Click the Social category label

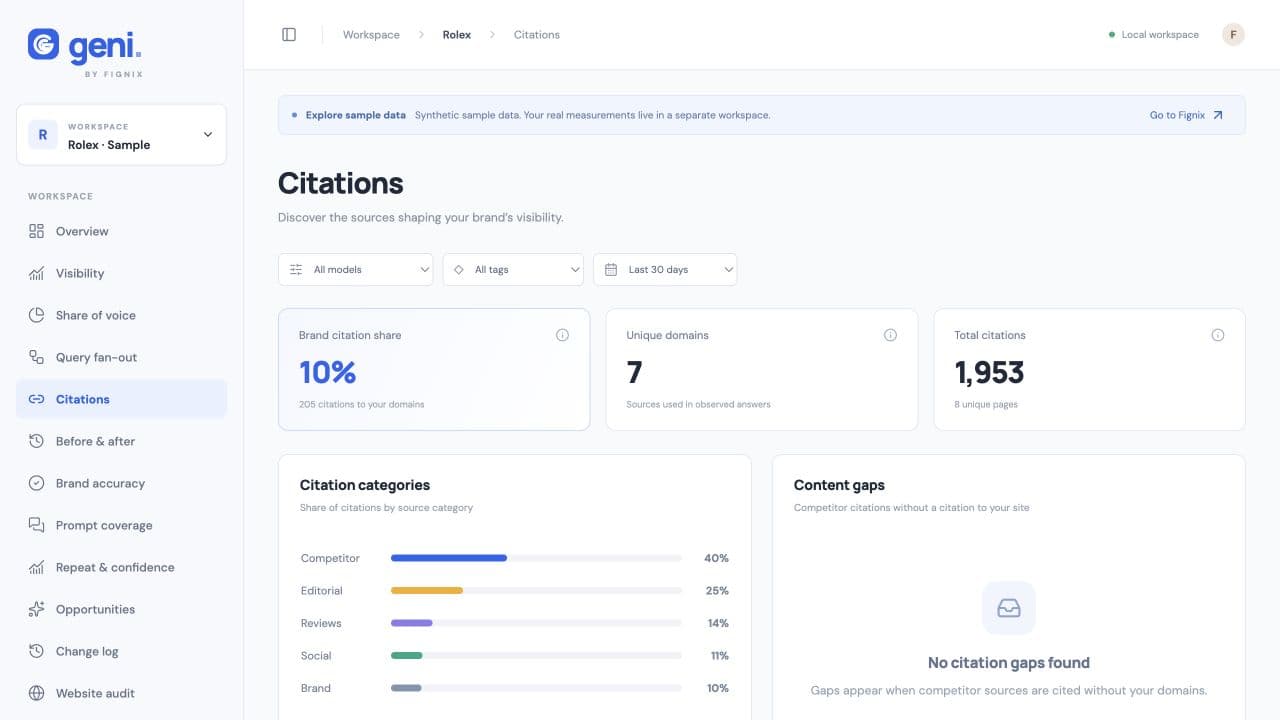(316, 656)
